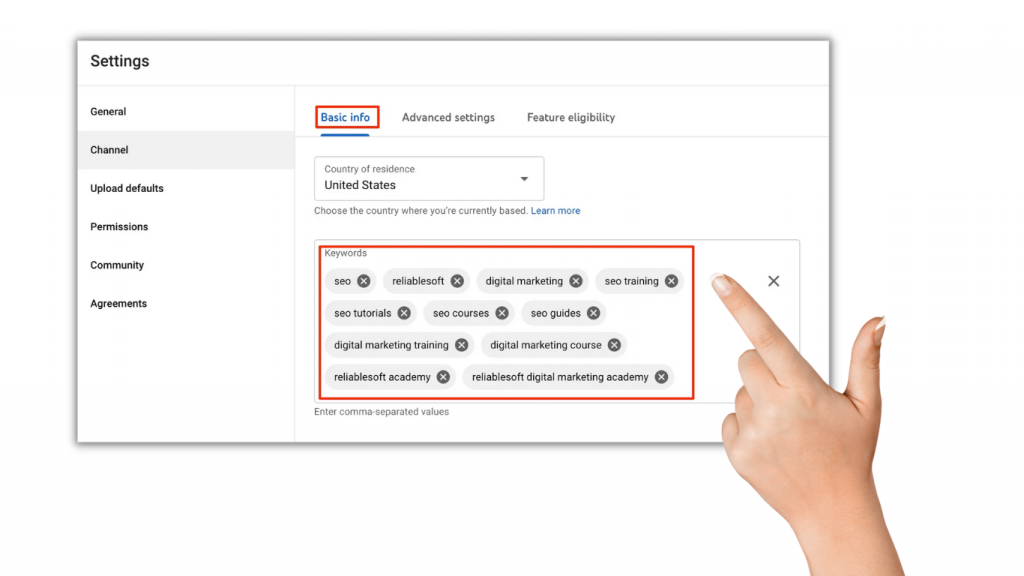Remove the "reliablesoft academy" keyword chip

pos(443,377)
